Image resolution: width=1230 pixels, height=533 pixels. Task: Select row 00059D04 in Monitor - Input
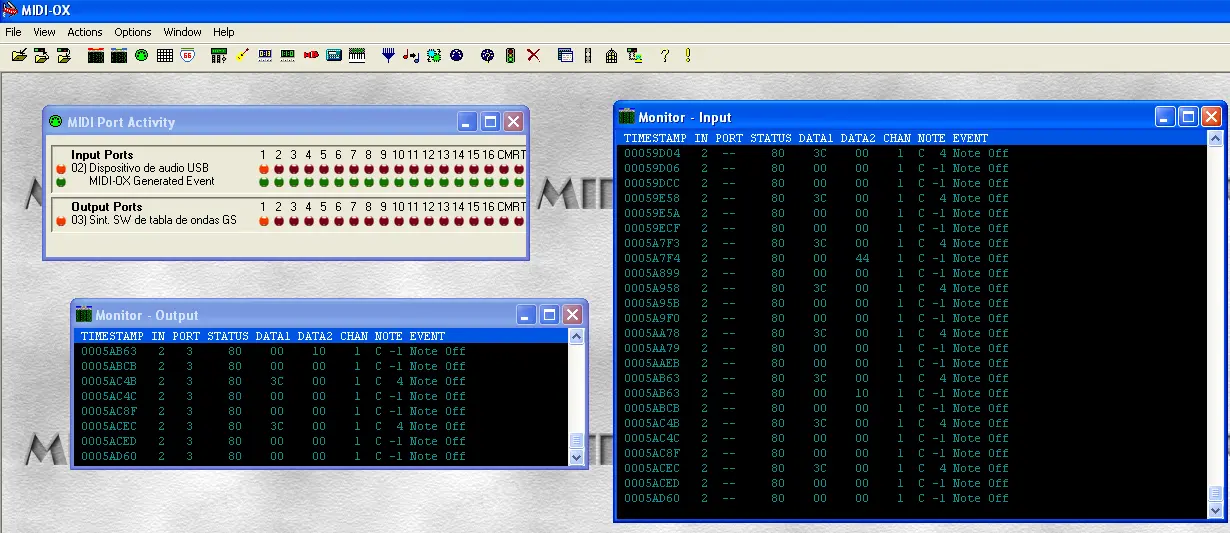(912, 153)
